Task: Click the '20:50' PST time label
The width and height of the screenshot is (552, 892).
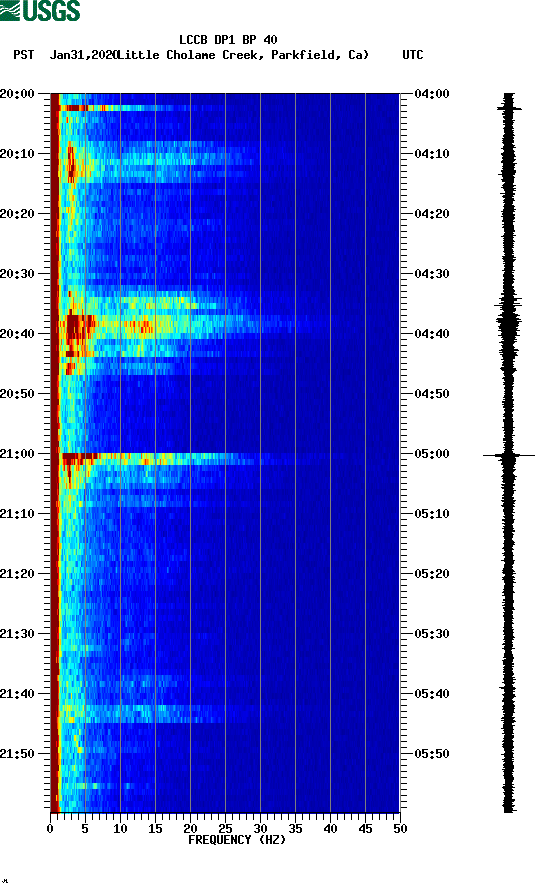Action: tap(17, 394)
